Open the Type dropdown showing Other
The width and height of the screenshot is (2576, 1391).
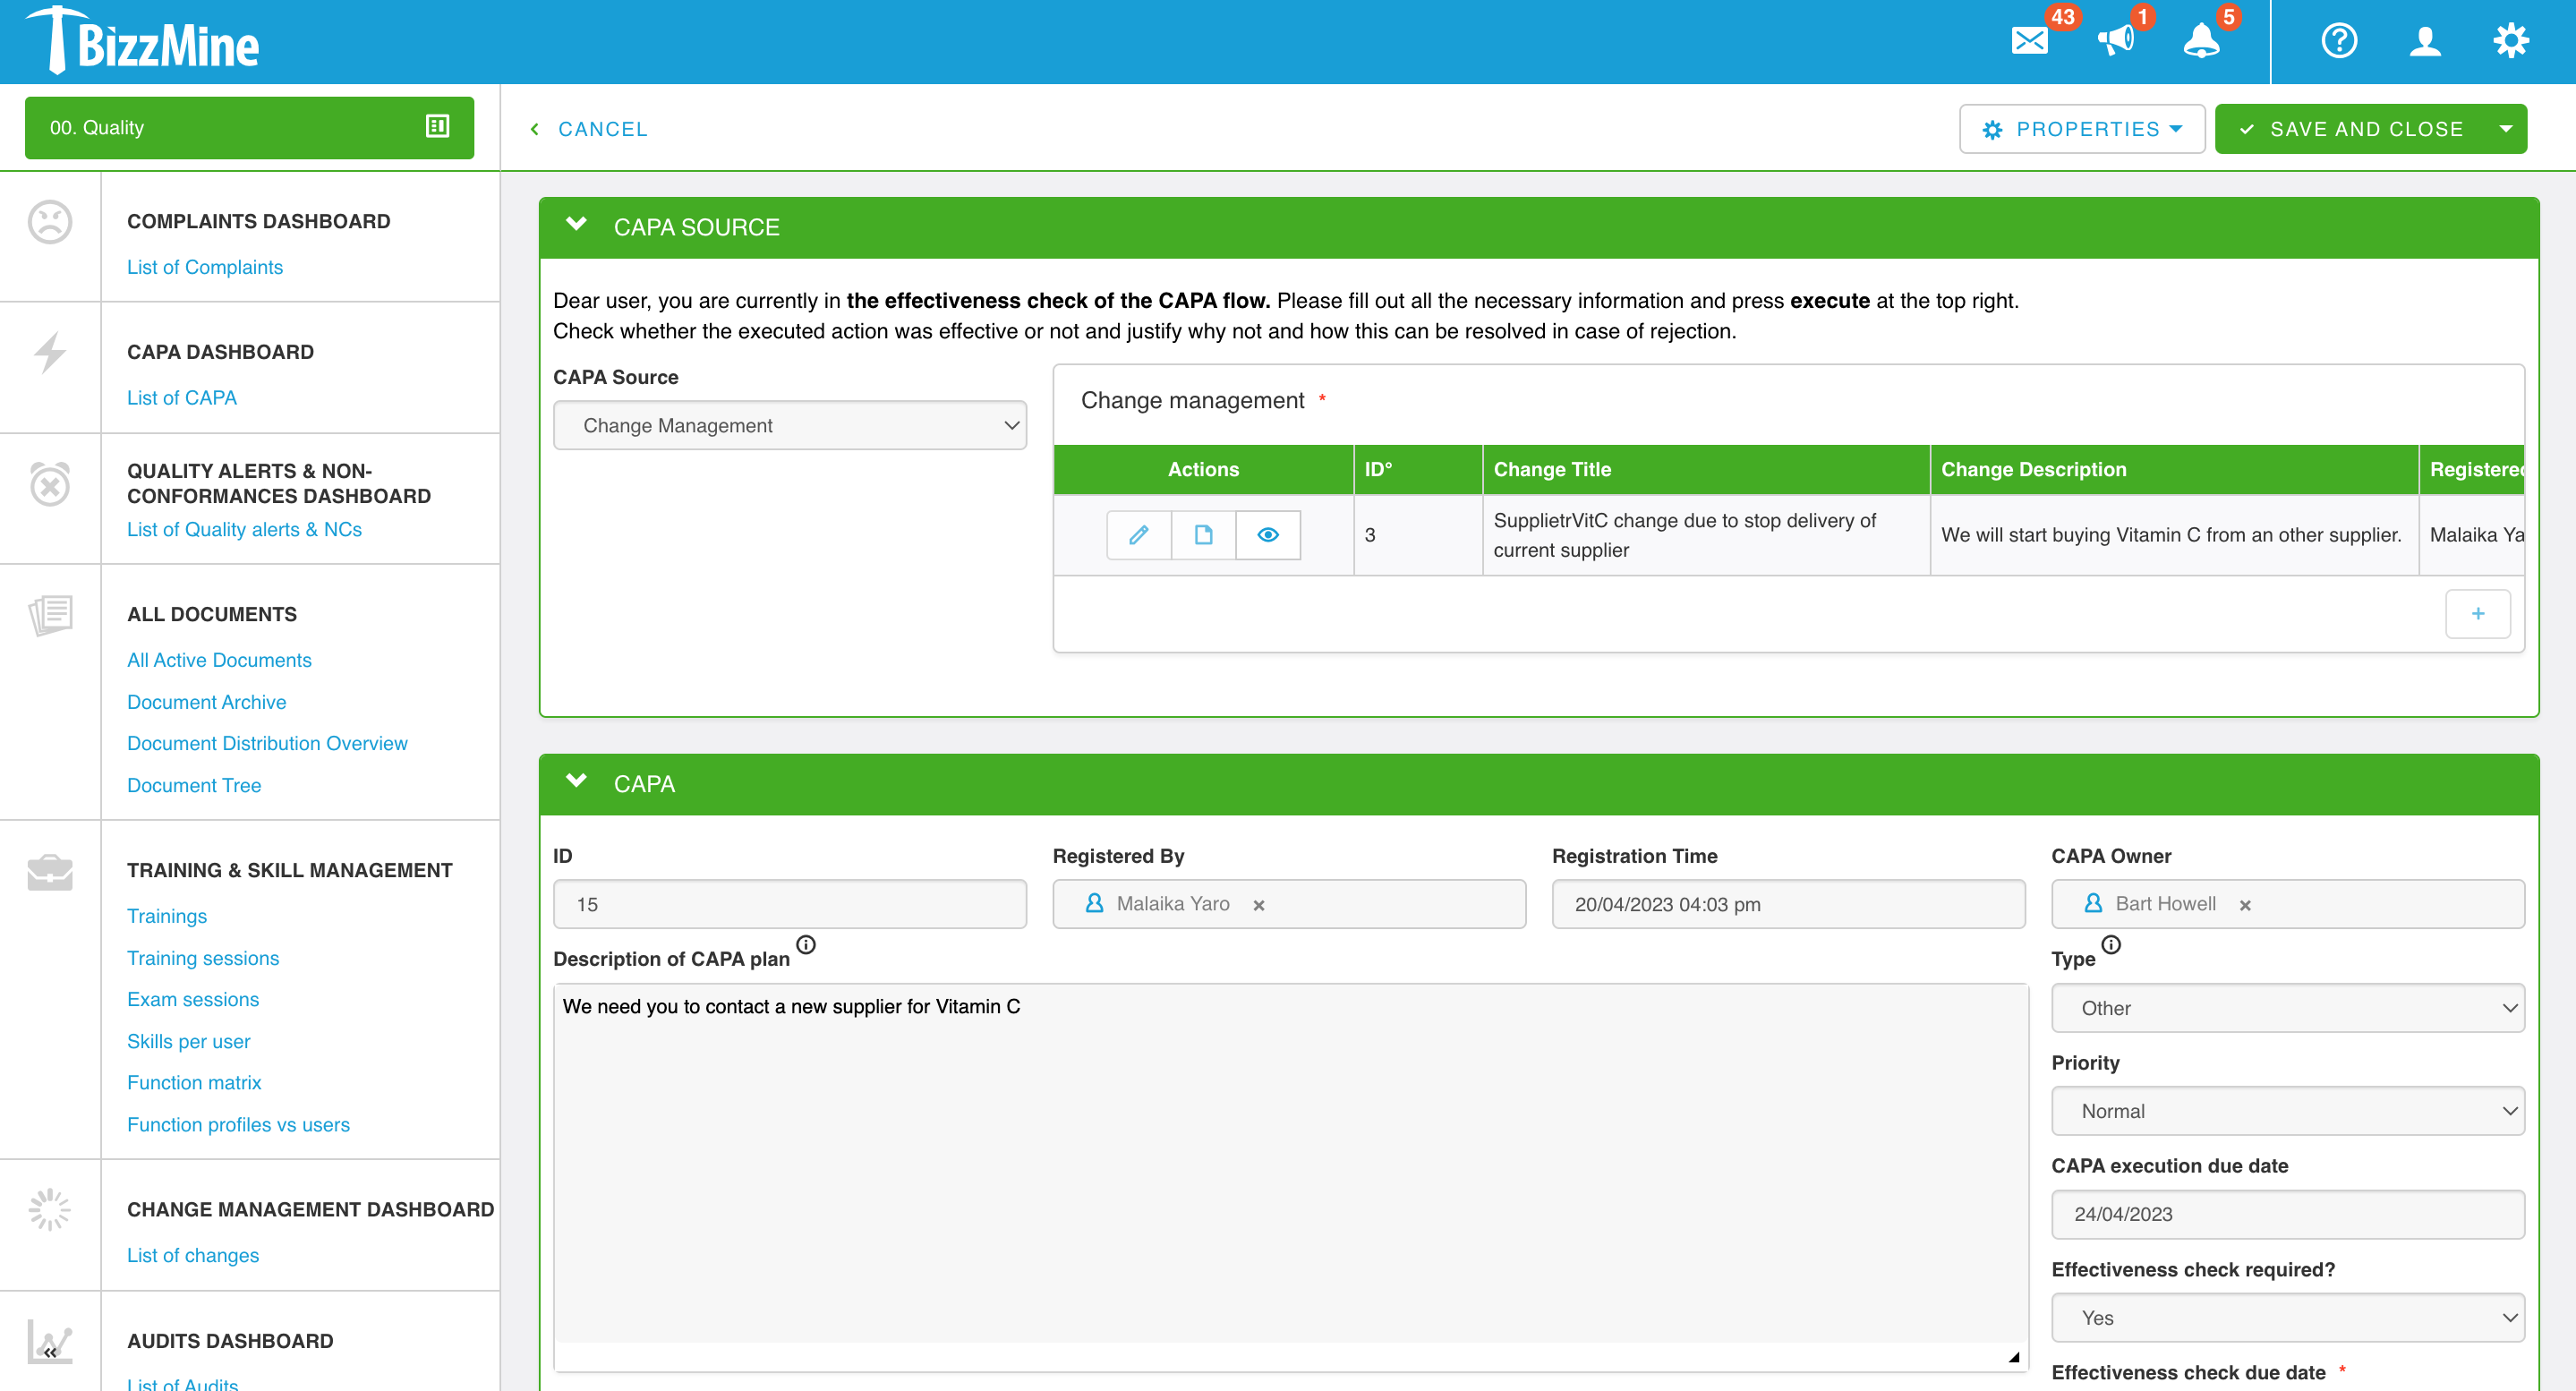pyautogui.click(x=2287, y=1008)
